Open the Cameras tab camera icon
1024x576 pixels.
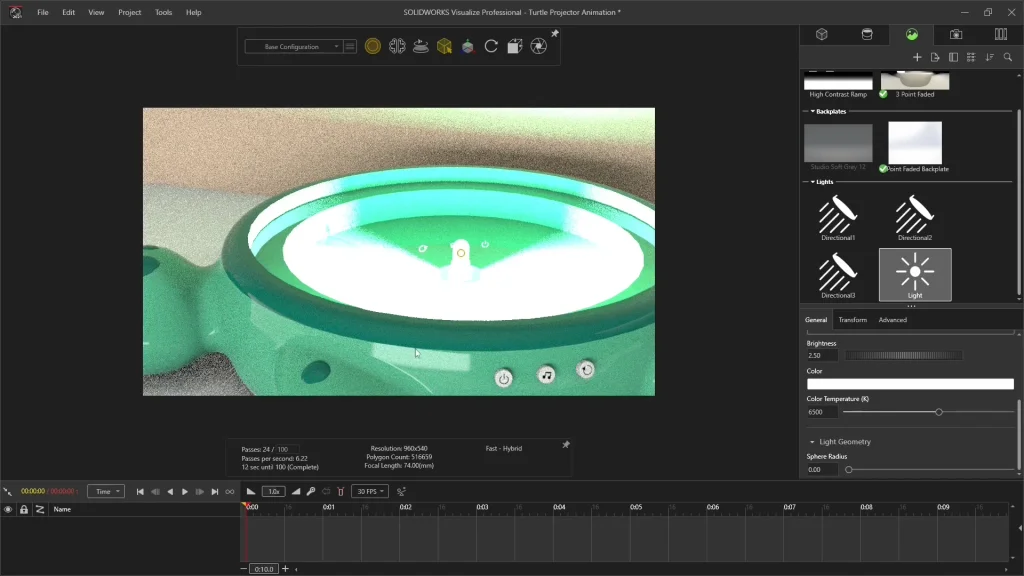coord(956,34)
